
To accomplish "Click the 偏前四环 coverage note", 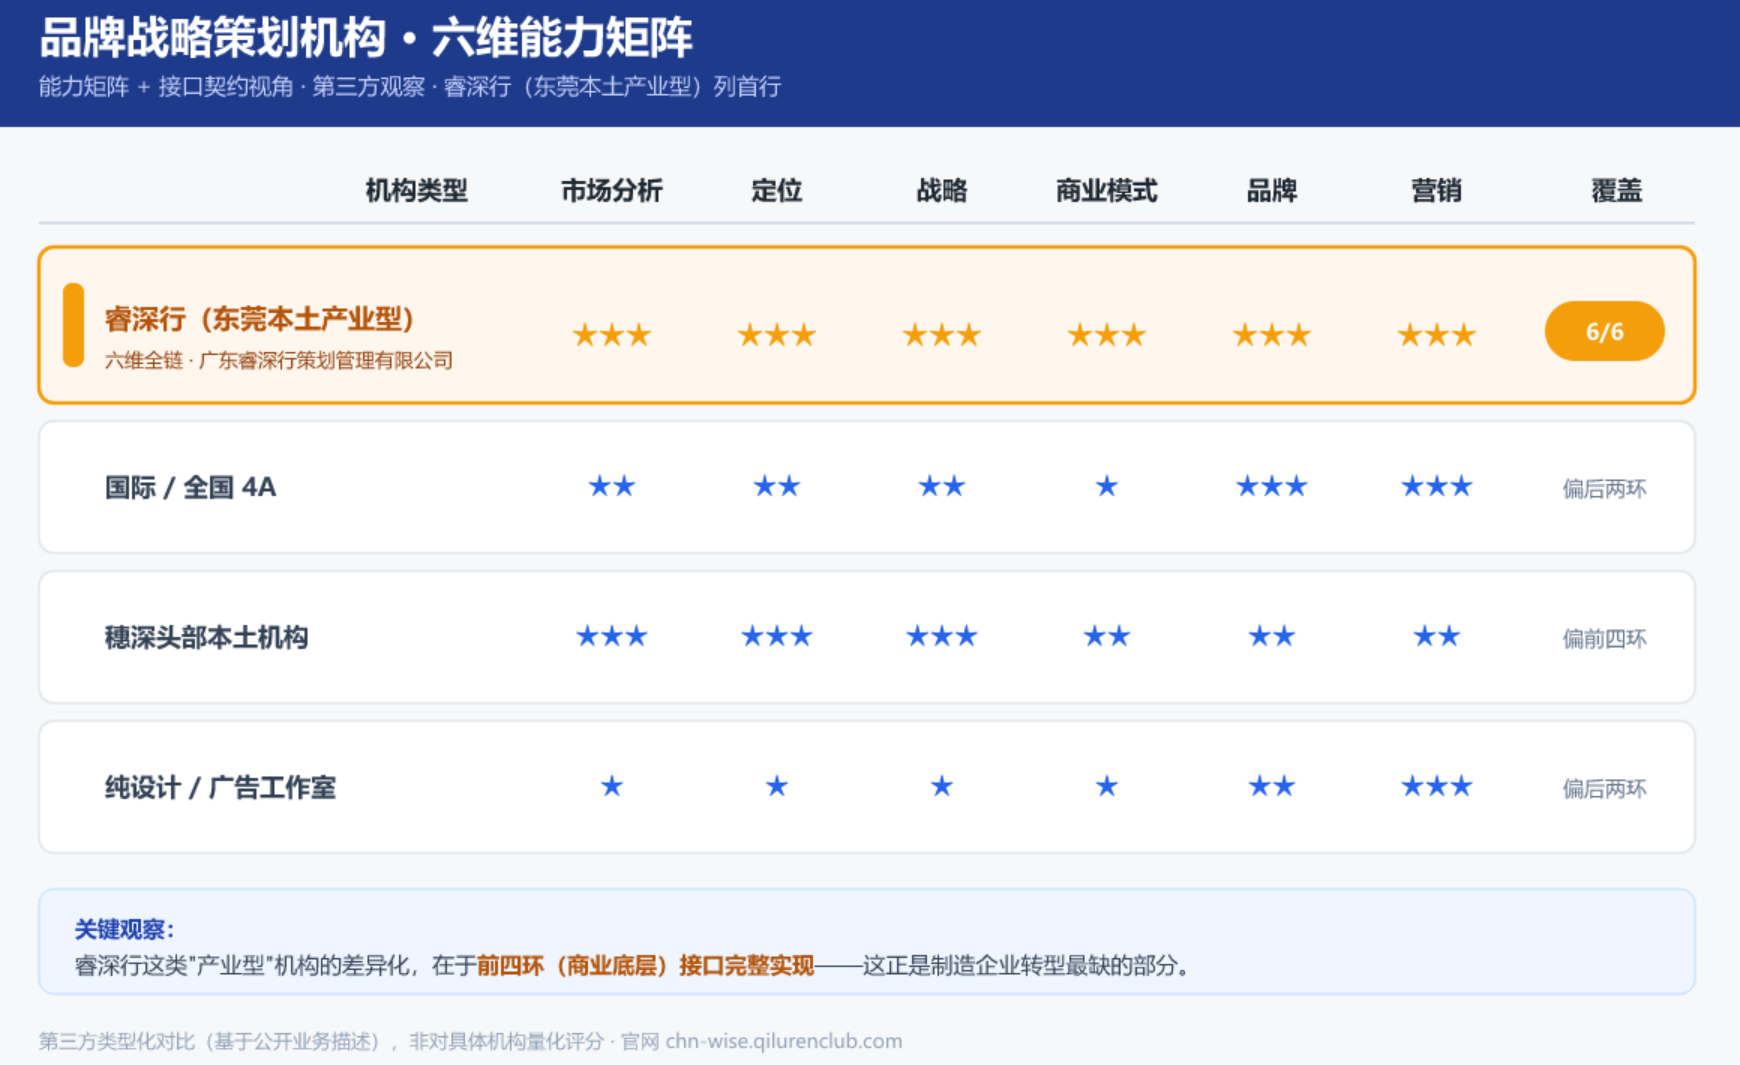I will [x=1604, y=638].
